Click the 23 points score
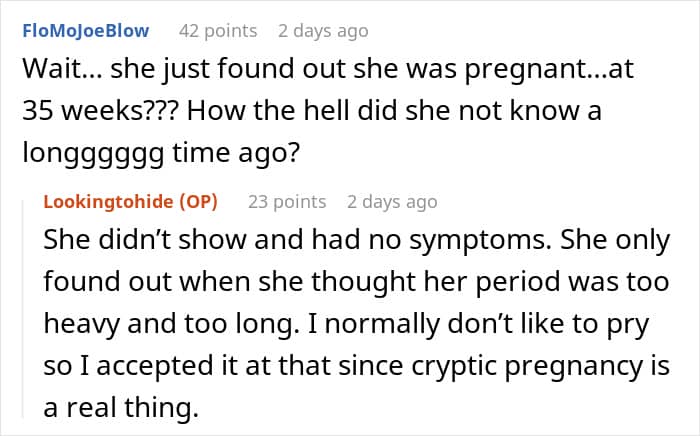 [x=287, y=202]
